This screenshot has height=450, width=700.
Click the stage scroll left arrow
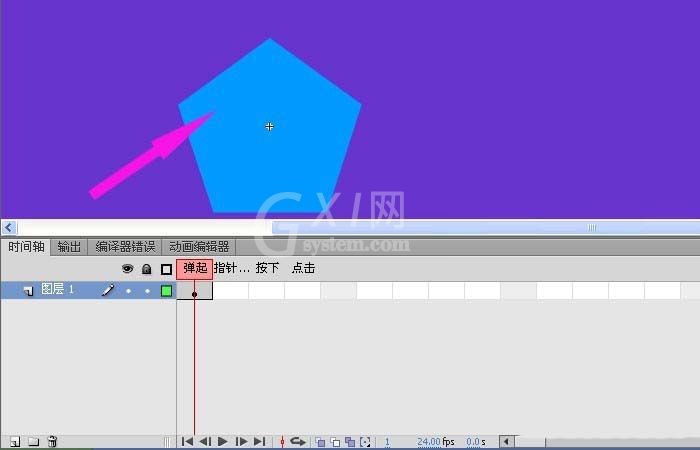(x=9, y=227)
